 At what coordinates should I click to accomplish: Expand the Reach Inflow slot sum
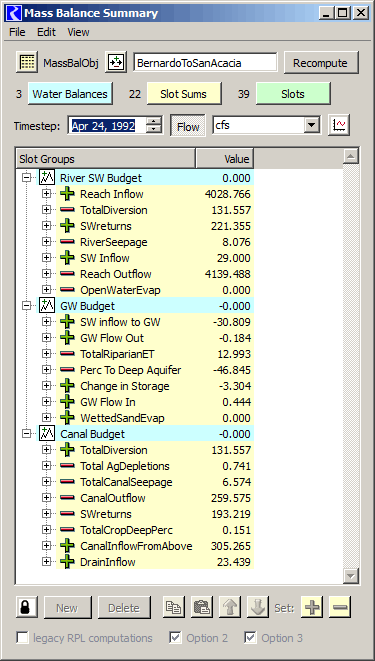click(46, 194)
